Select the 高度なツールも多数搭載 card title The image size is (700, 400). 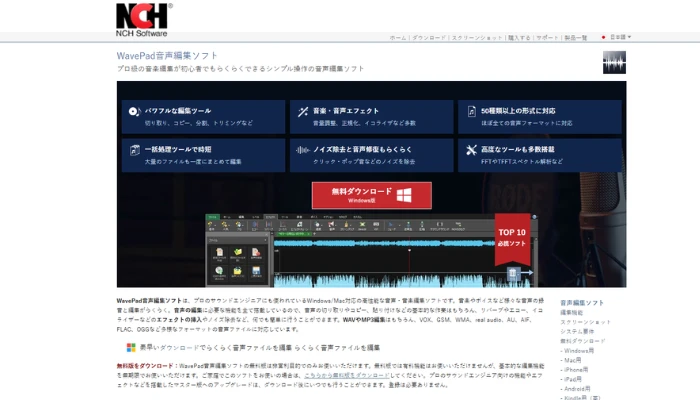517,150
